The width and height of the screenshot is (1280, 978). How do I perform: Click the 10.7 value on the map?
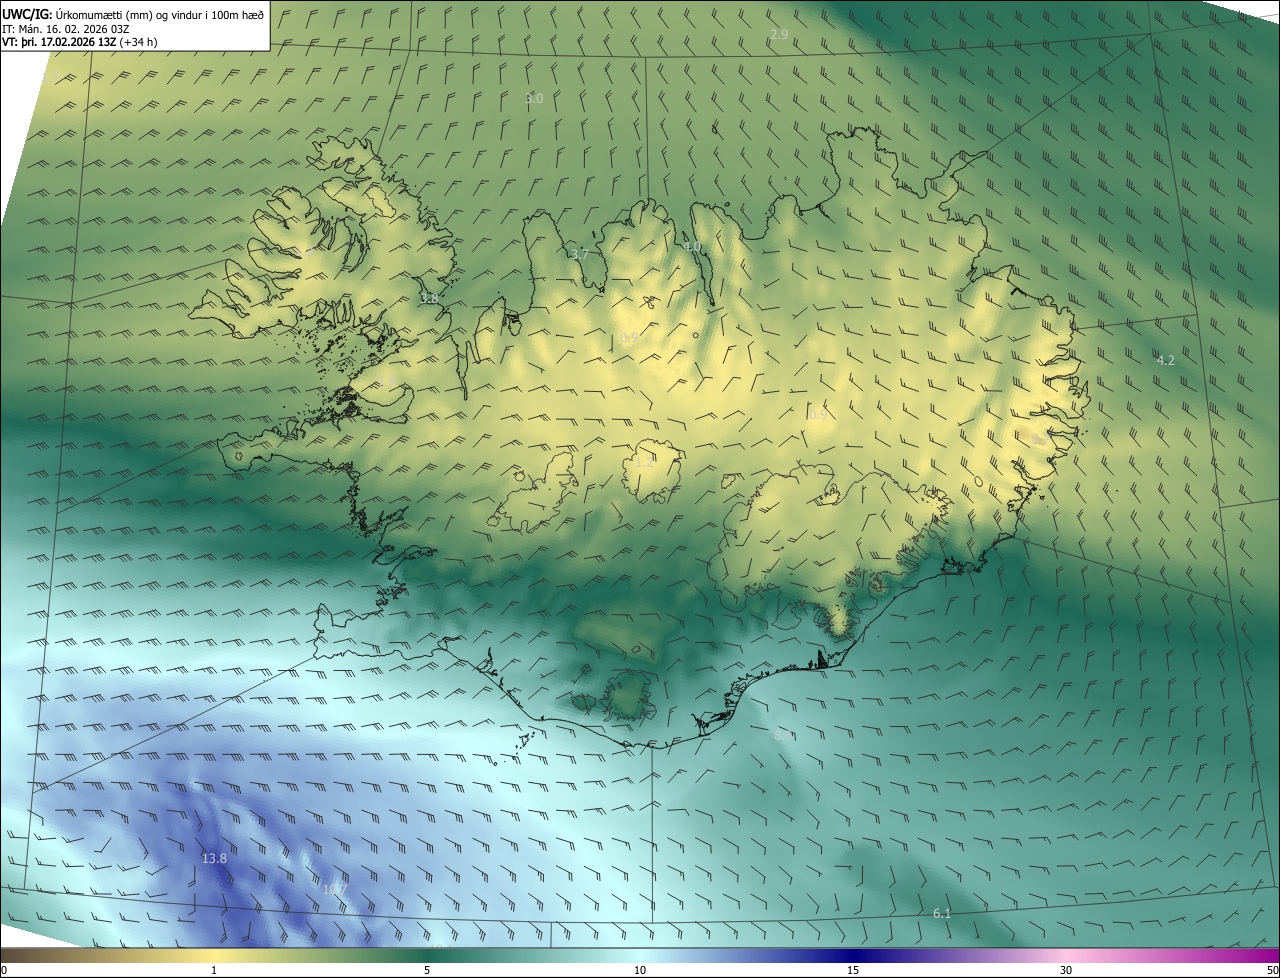pos(334,889)
